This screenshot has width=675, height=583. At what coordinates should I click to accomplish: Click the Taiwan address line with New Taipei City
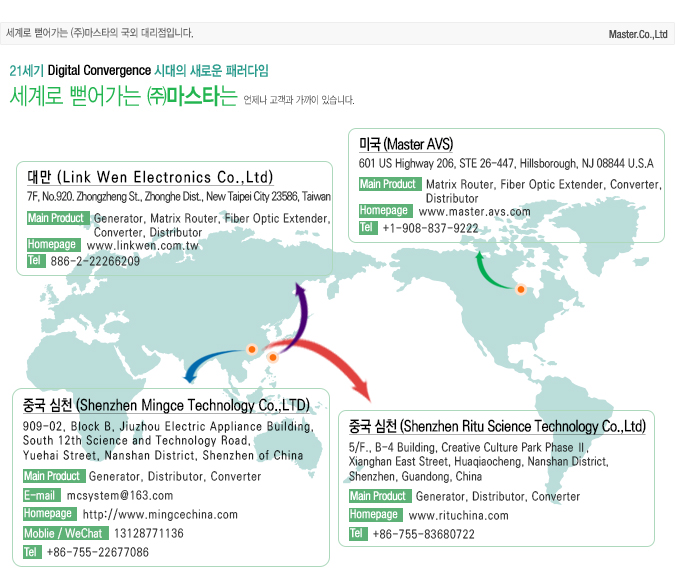[179, 197]
